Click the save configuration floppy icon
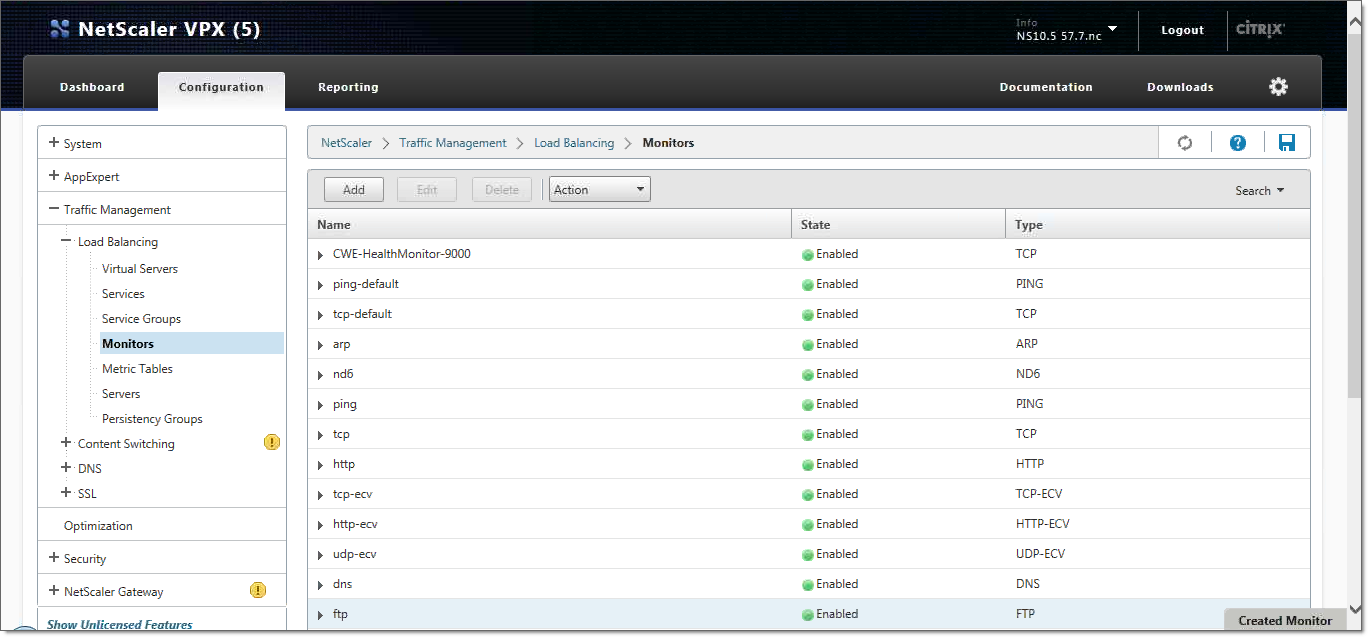This screenshot has height=637, width=1368. tap(1287, 143)
